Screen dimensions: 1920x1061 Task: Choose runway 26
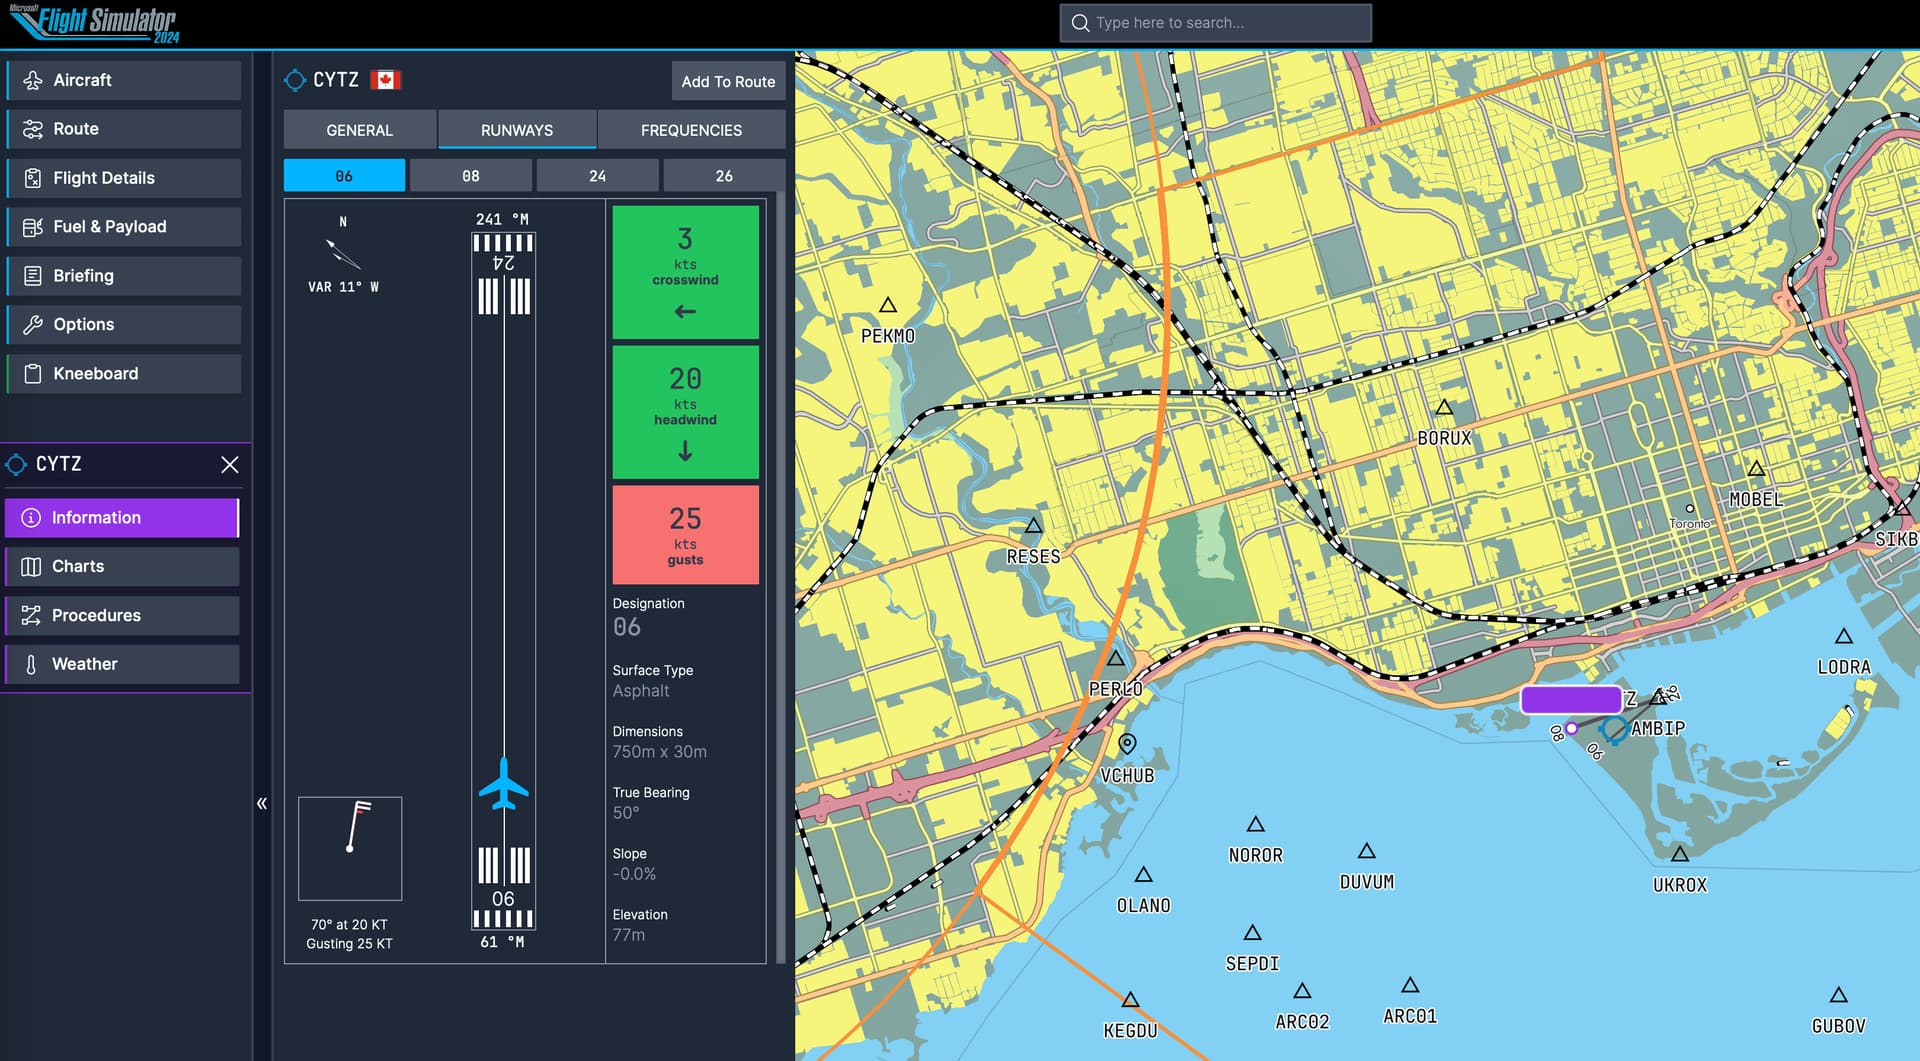[723, 176]
